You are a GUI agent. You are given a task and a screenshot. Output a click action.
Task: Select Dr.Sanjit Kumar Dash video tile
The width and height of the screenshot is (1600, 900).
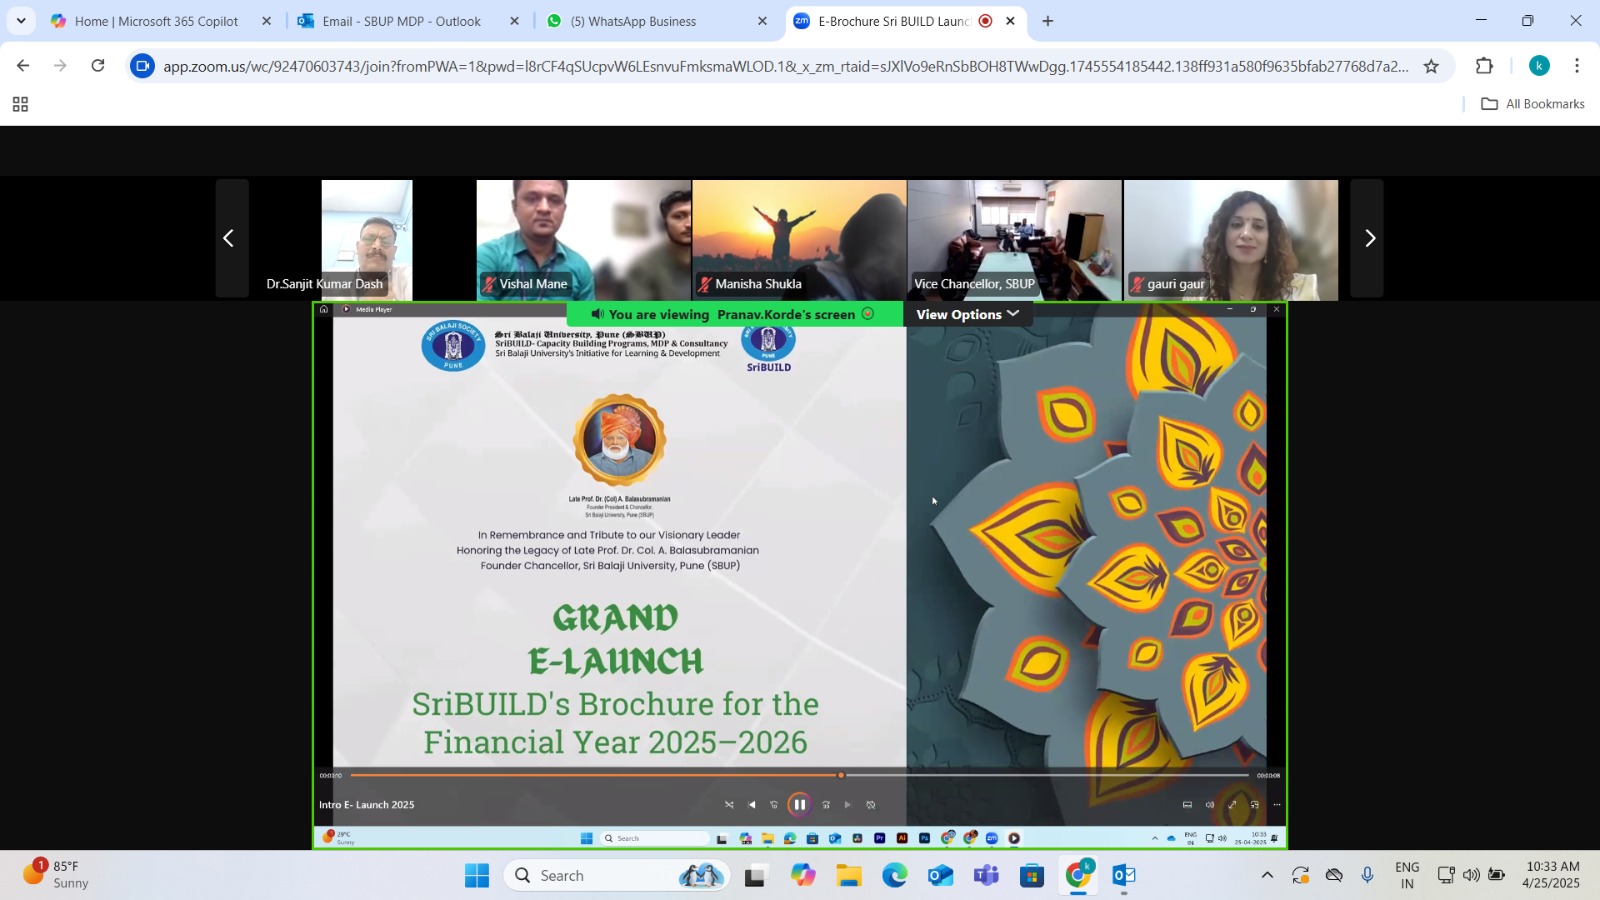tap(367, 240)
